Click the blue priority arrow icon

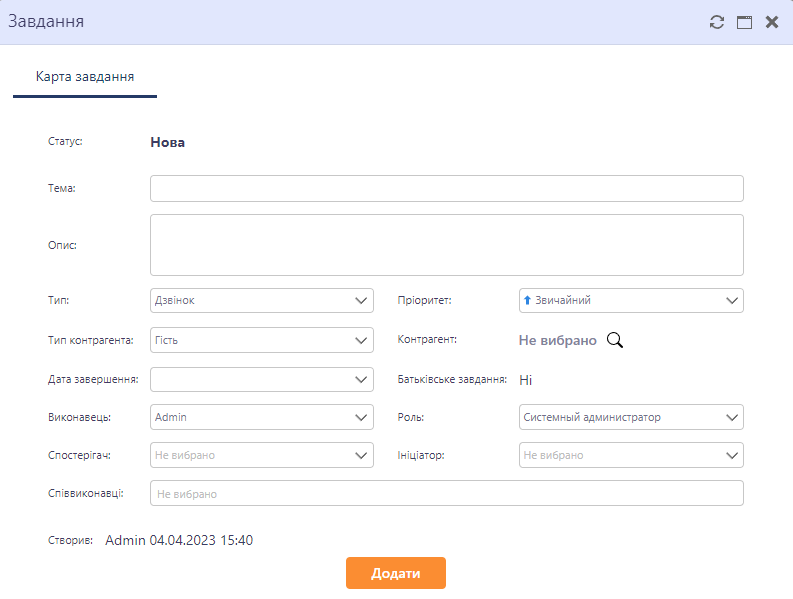(x=527, y=300)
